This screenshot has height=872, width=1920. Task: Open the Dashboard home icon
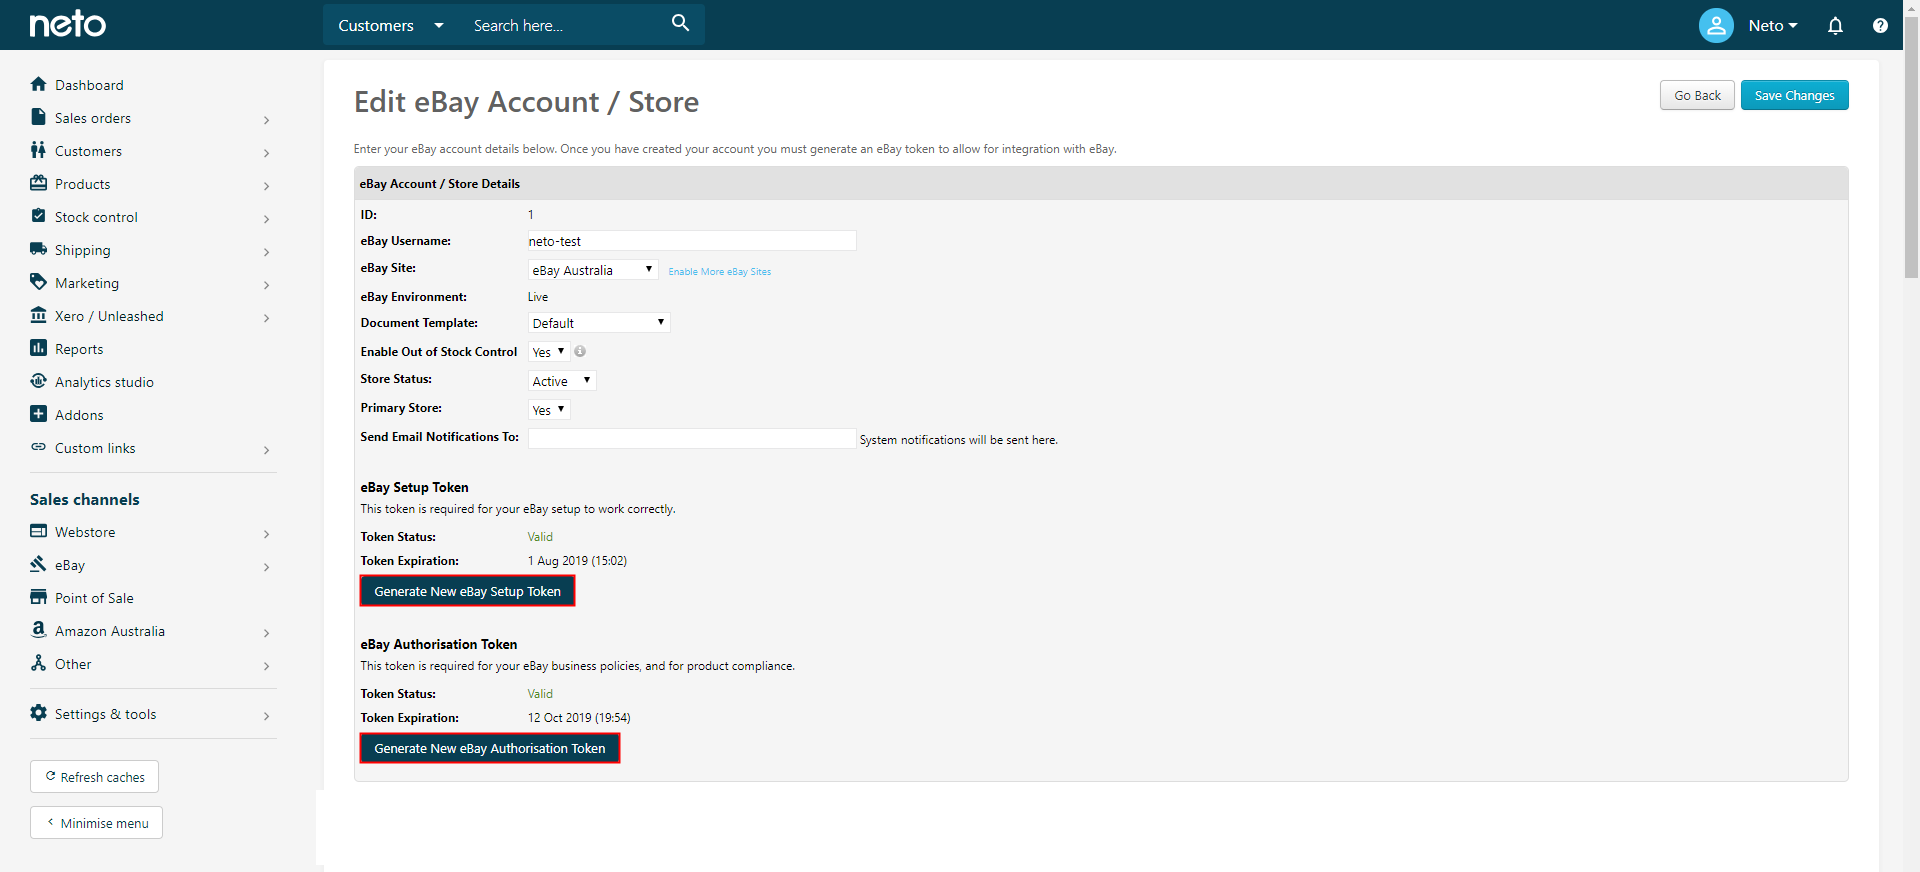point(38,84)
